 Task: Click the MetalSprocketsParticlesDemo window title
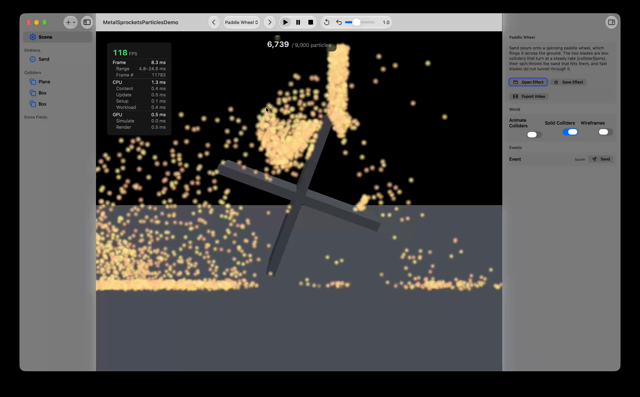[x=140, y=22]
